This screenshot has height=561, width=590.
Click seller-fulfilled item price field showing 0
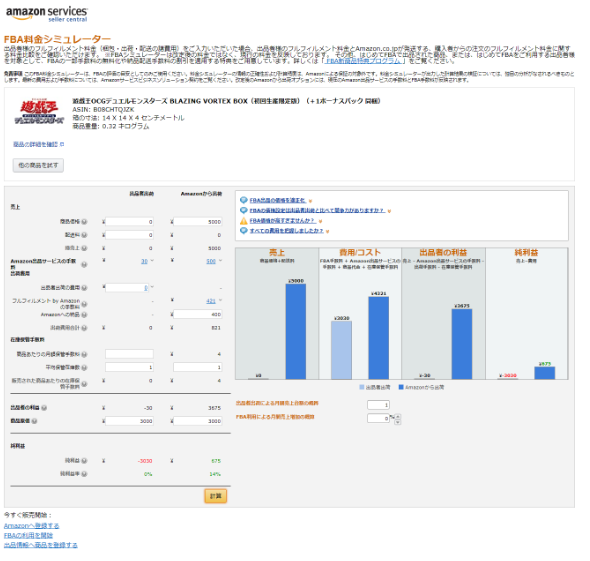(x=129, y=222)
